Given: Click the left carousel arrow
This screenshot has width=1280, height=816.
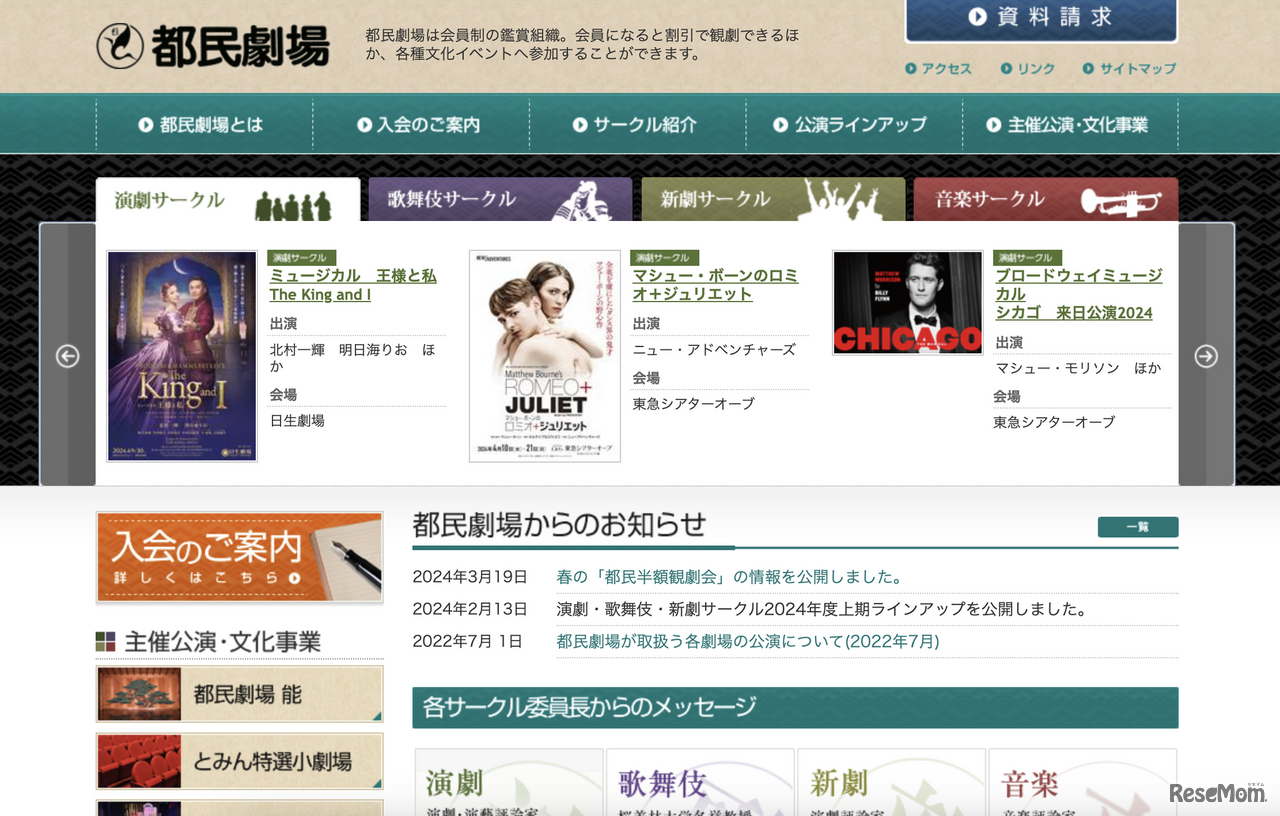Looking at the screenshot, I should [x=68, y=356].
